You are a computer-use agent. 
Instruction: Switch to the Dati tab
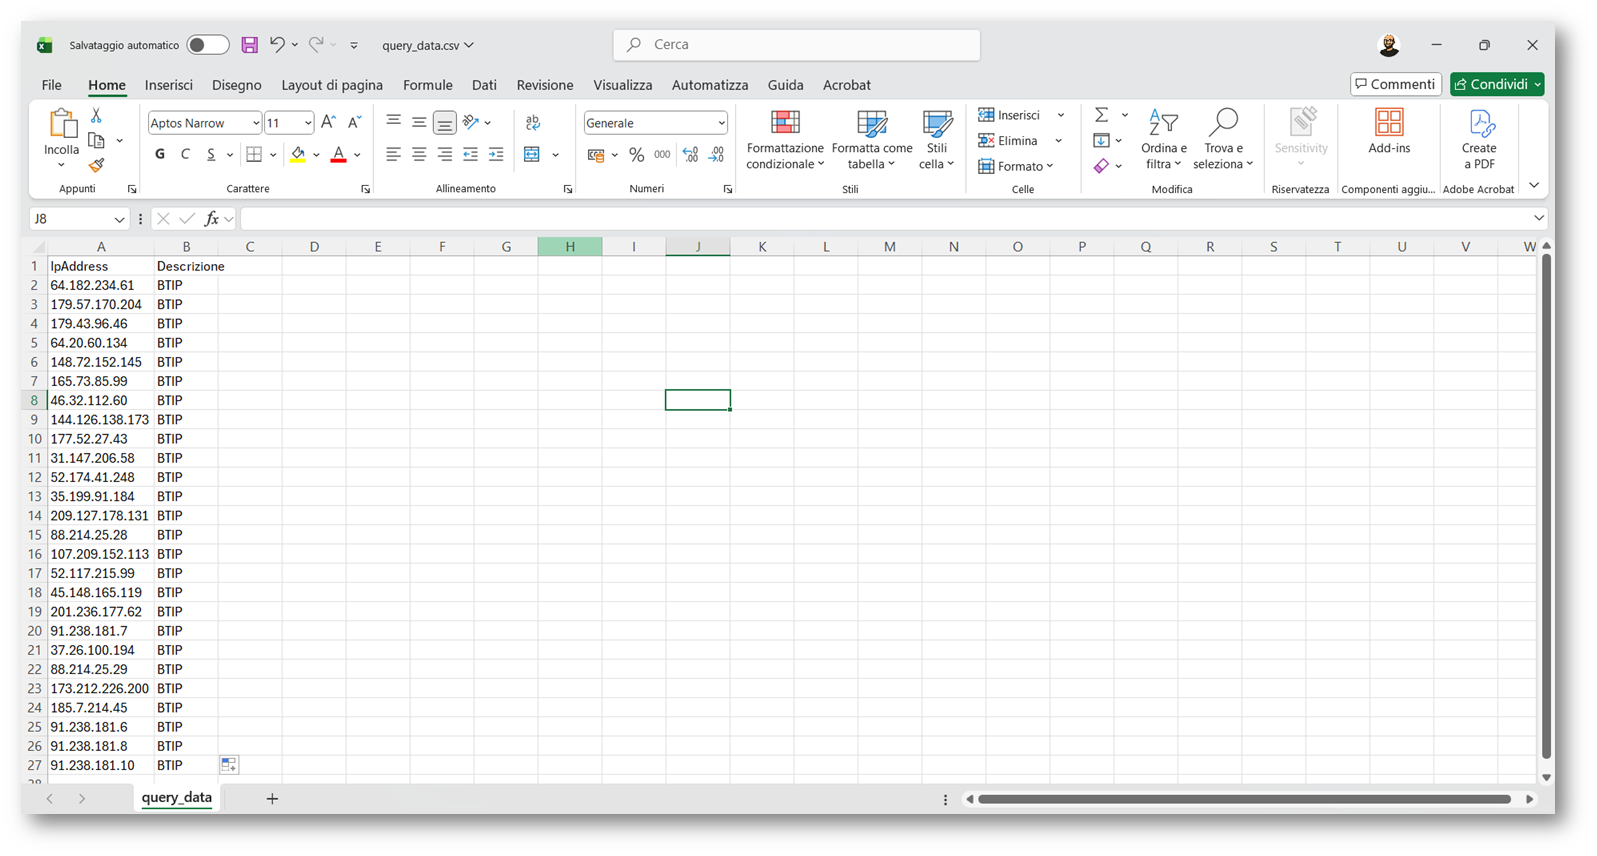484,85
